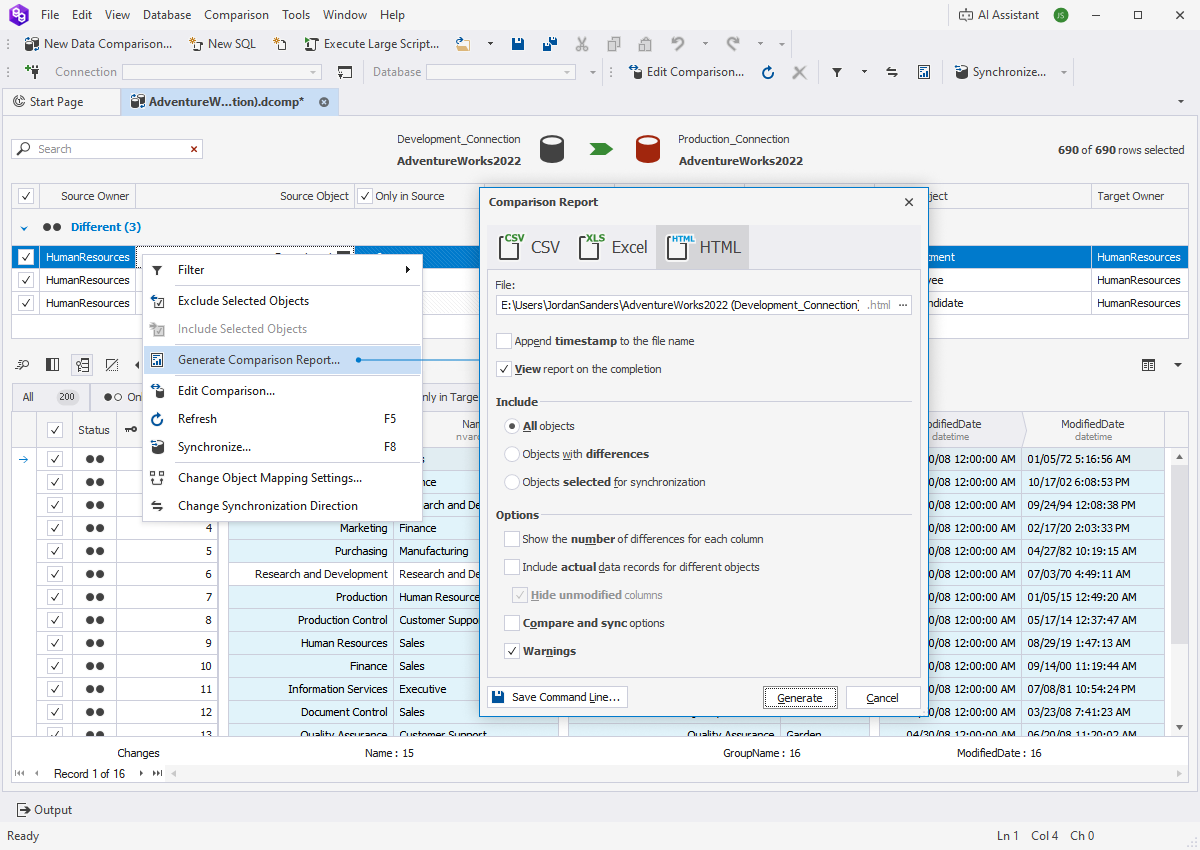Screen dimensions: 1200x850
Task: Click the All 200 filter tab
Action: [50, 397]
